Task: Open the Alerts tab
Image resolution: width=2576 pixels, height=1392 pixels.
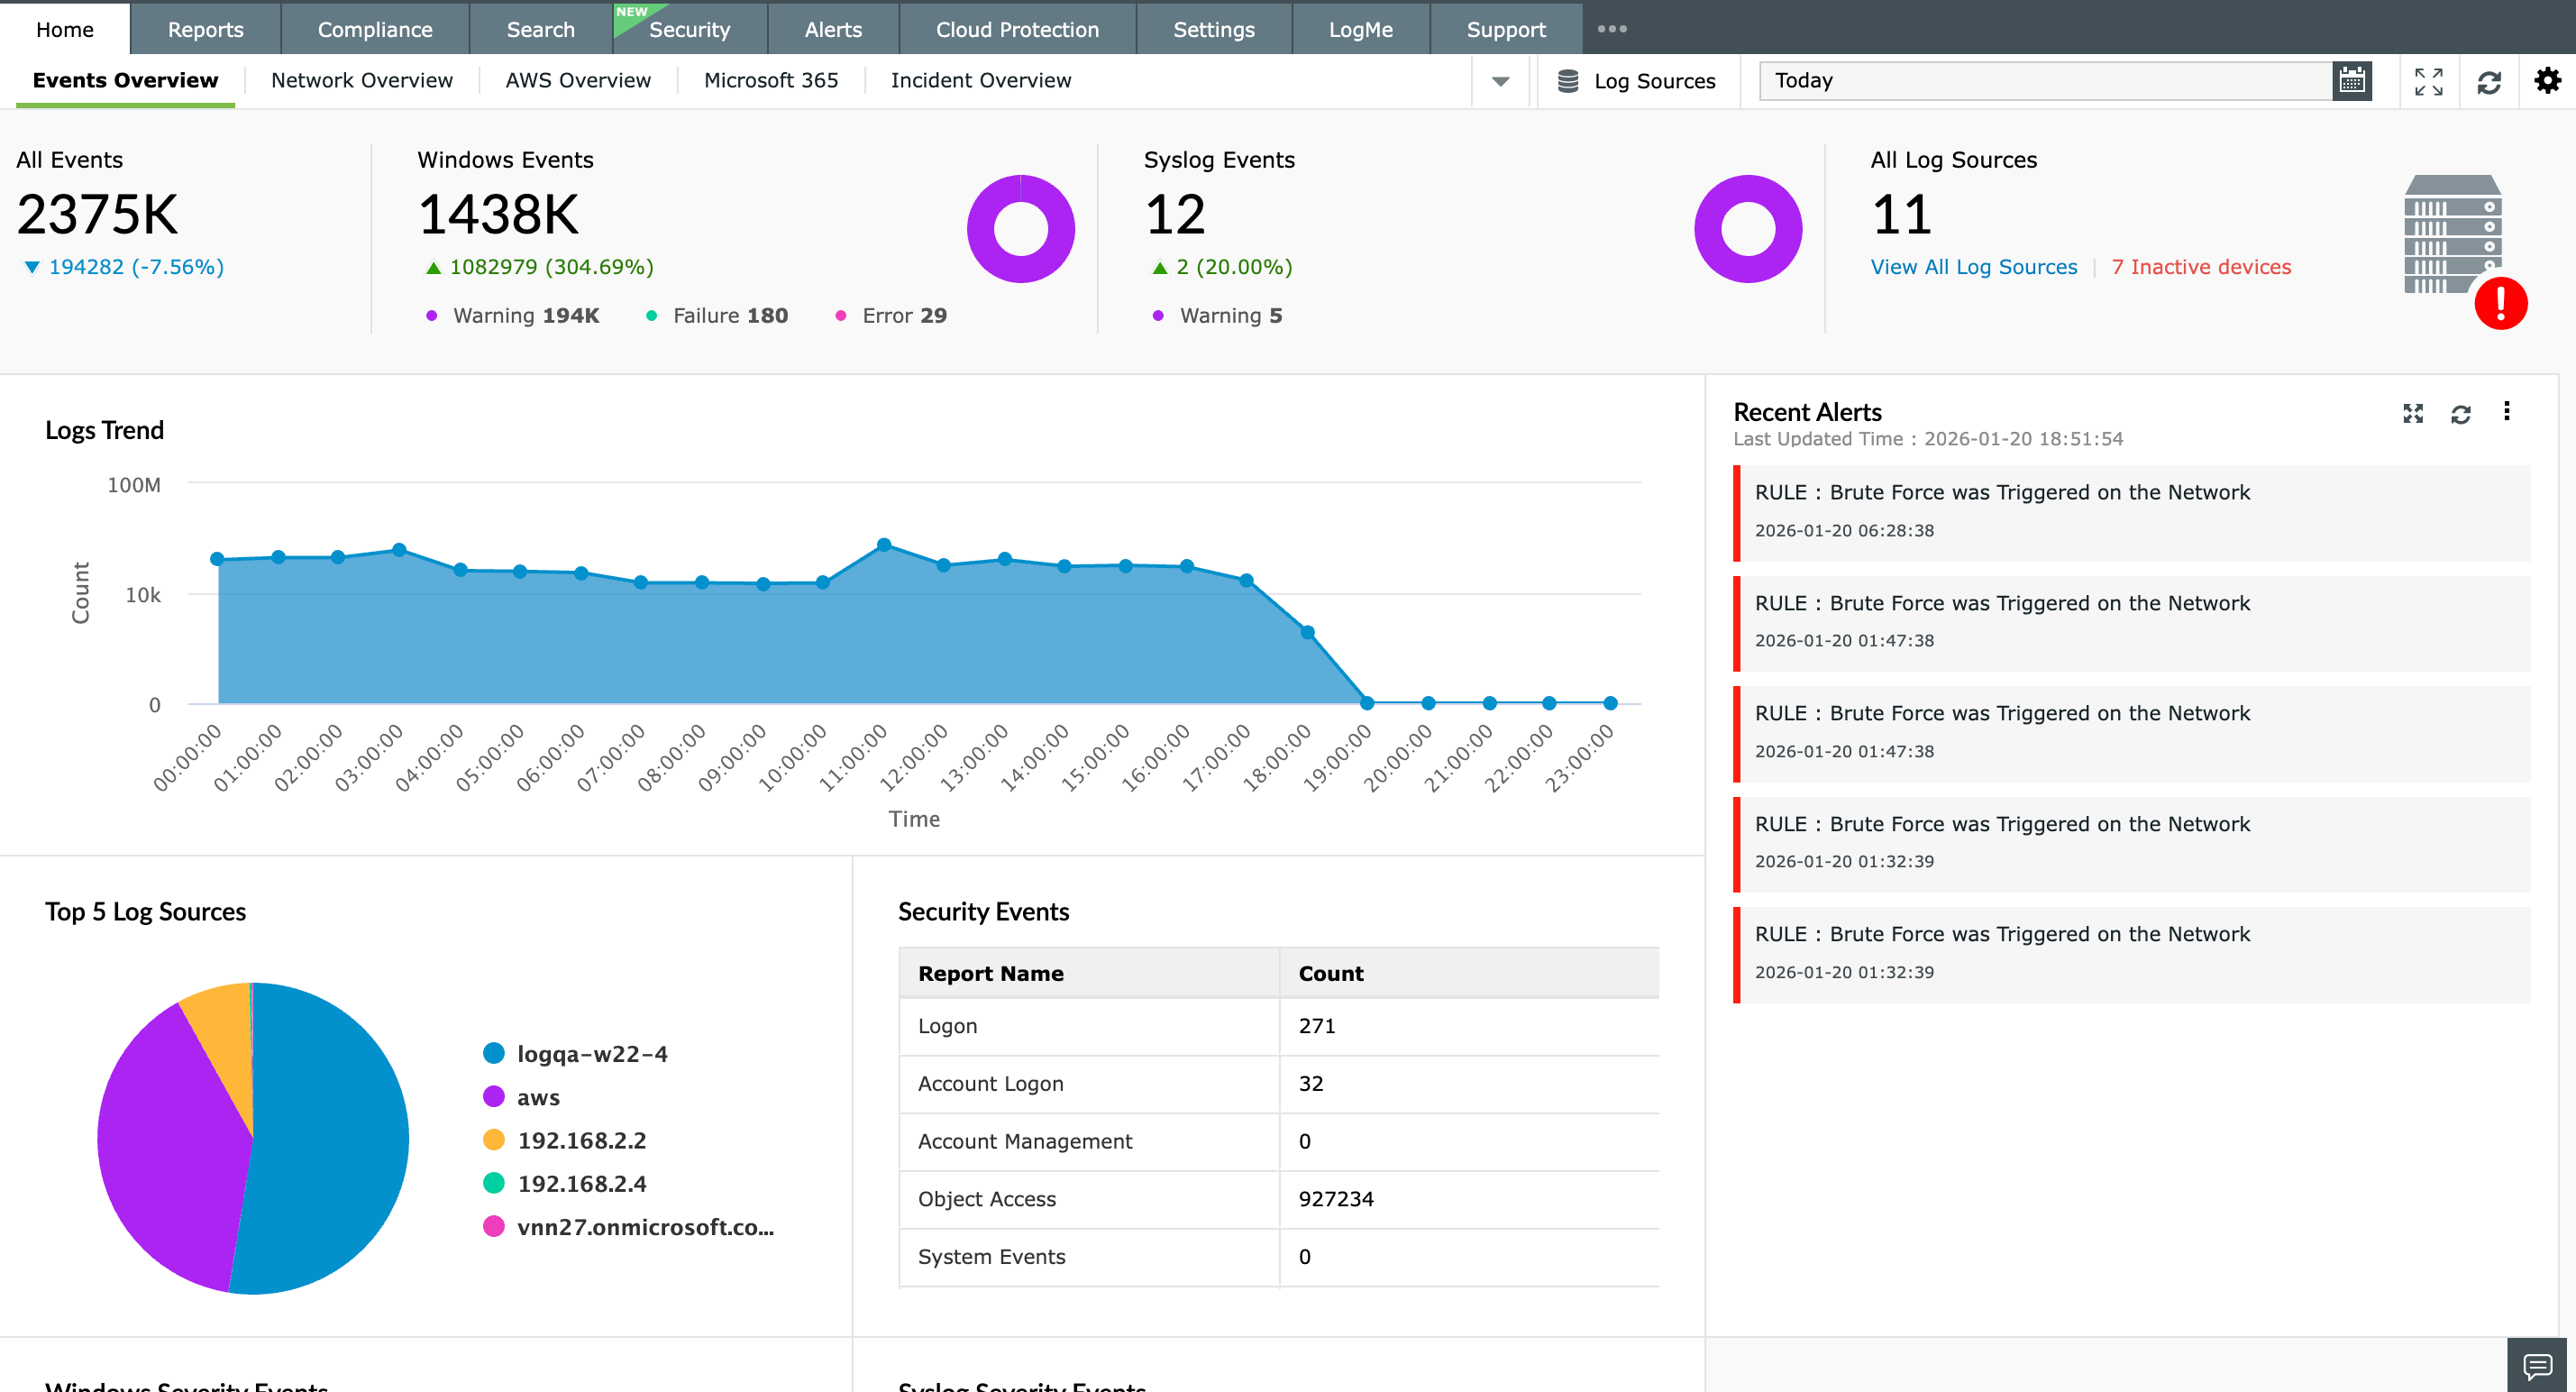Action: point(834,29)
